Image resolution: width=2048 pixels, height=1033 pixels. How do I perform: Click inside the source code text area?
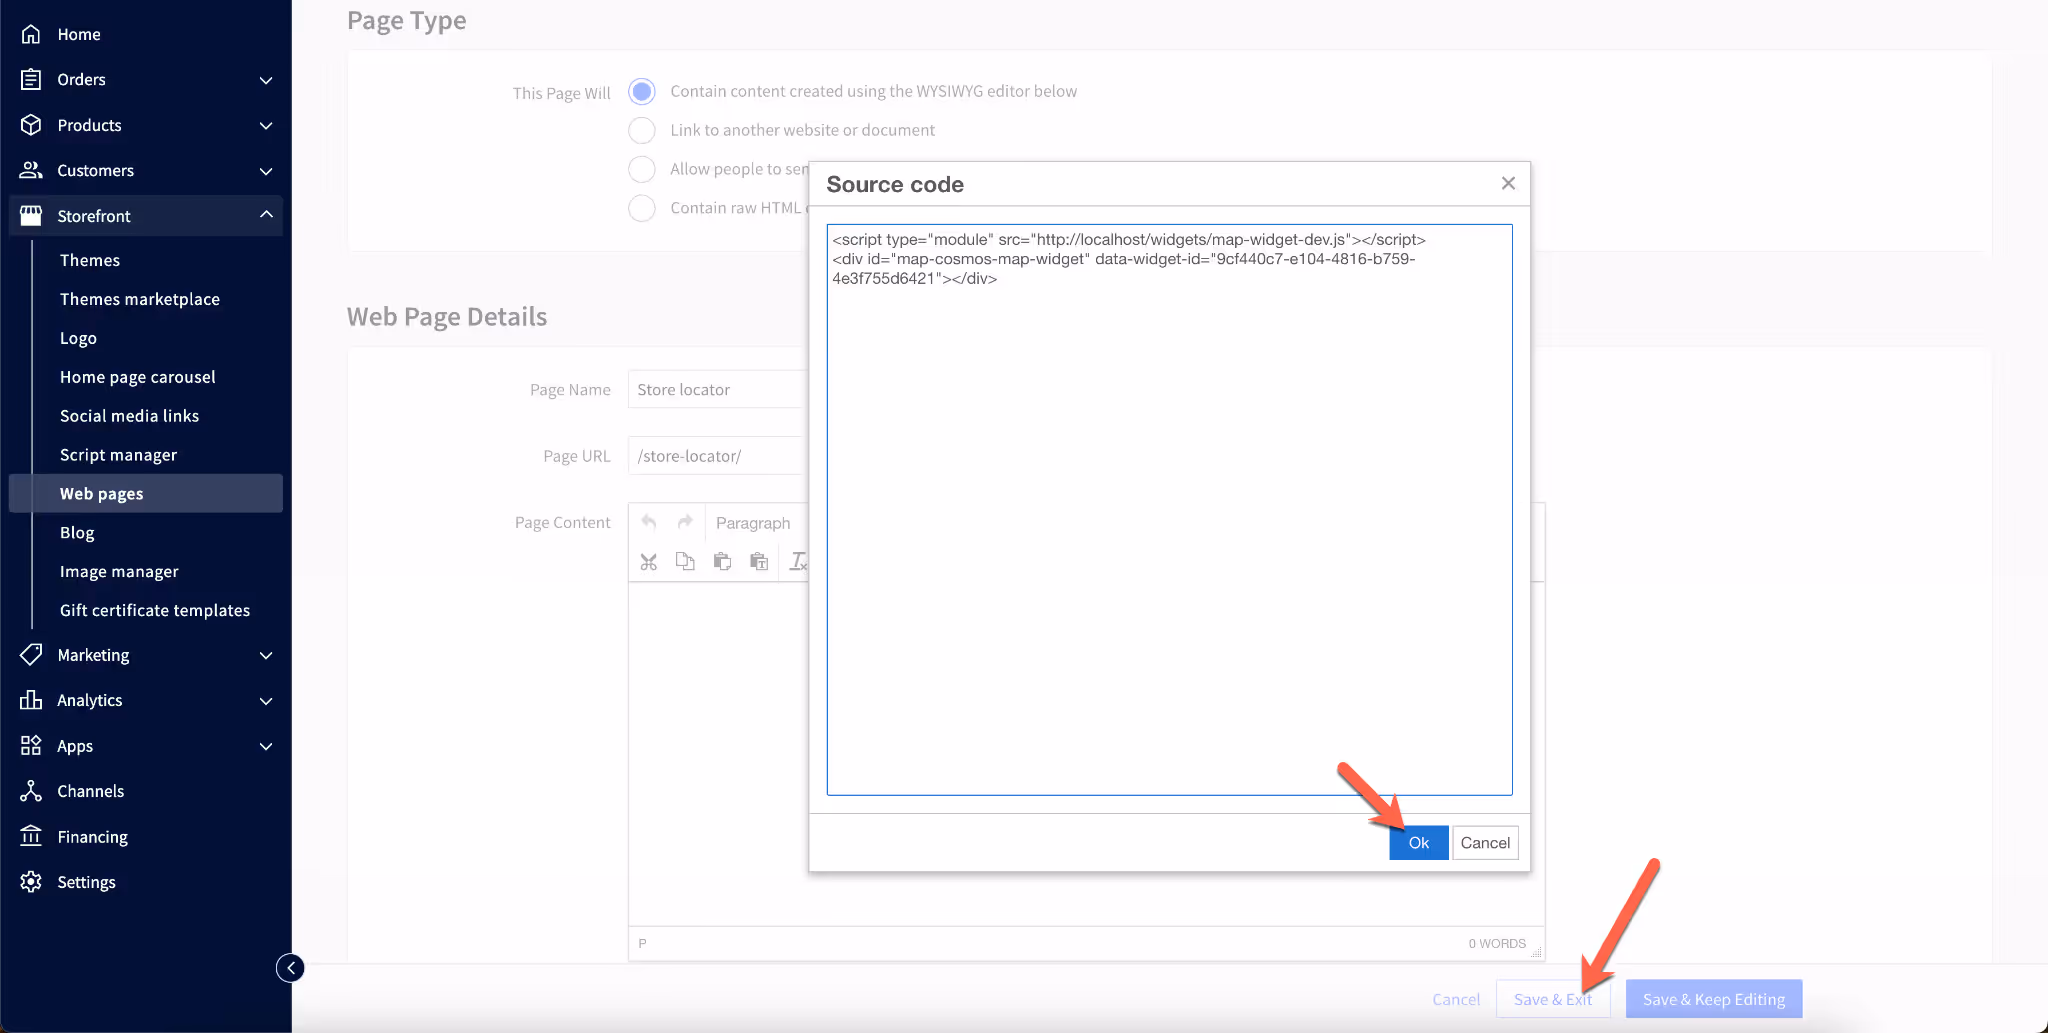point(1169,510)
